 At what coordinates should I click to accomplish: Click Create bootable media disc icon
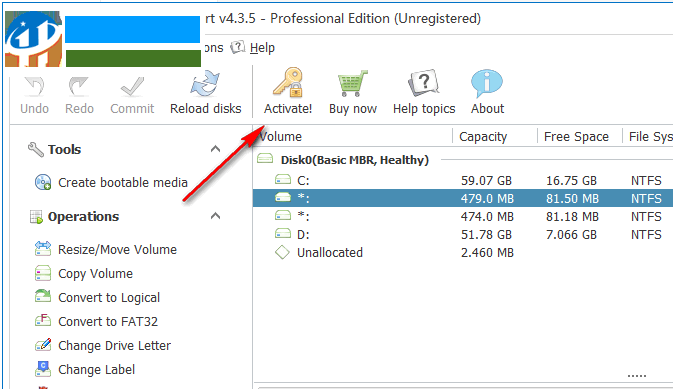point(43,182)
